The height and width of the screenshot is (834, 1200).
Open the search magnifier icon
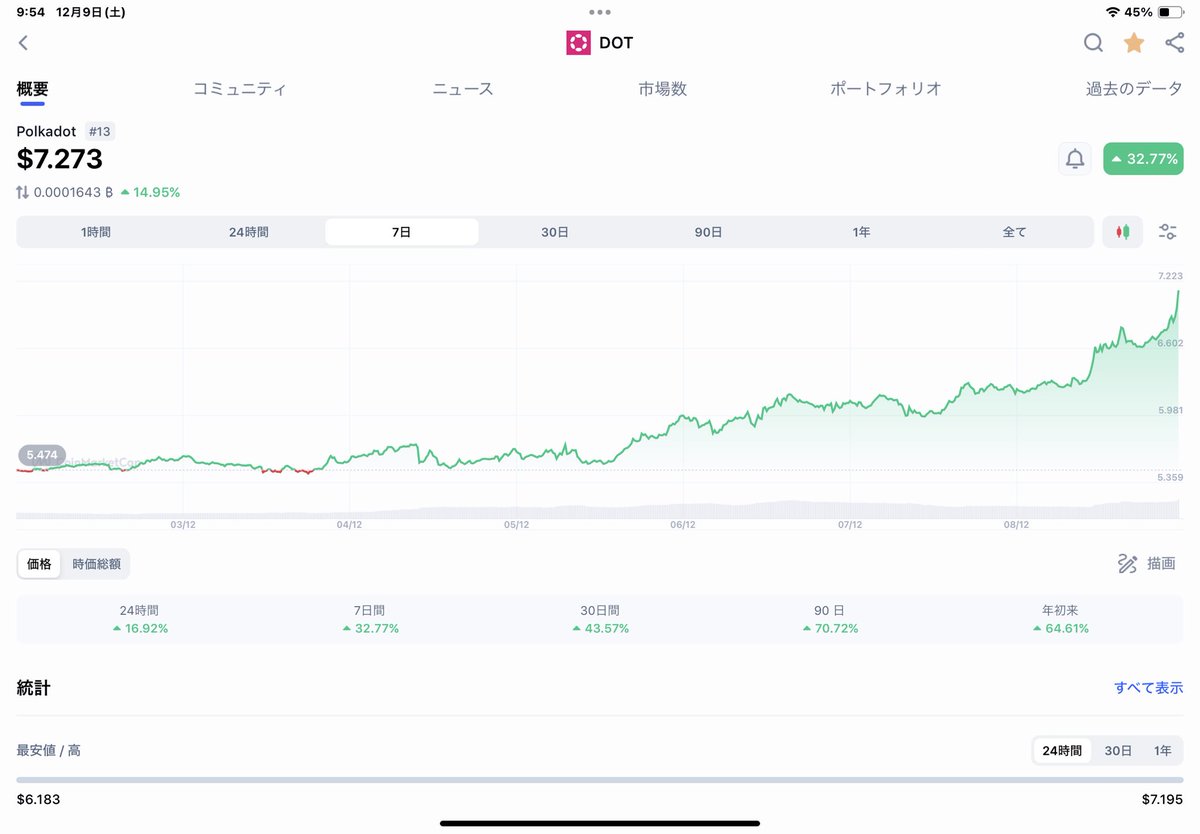[1093, 42]
